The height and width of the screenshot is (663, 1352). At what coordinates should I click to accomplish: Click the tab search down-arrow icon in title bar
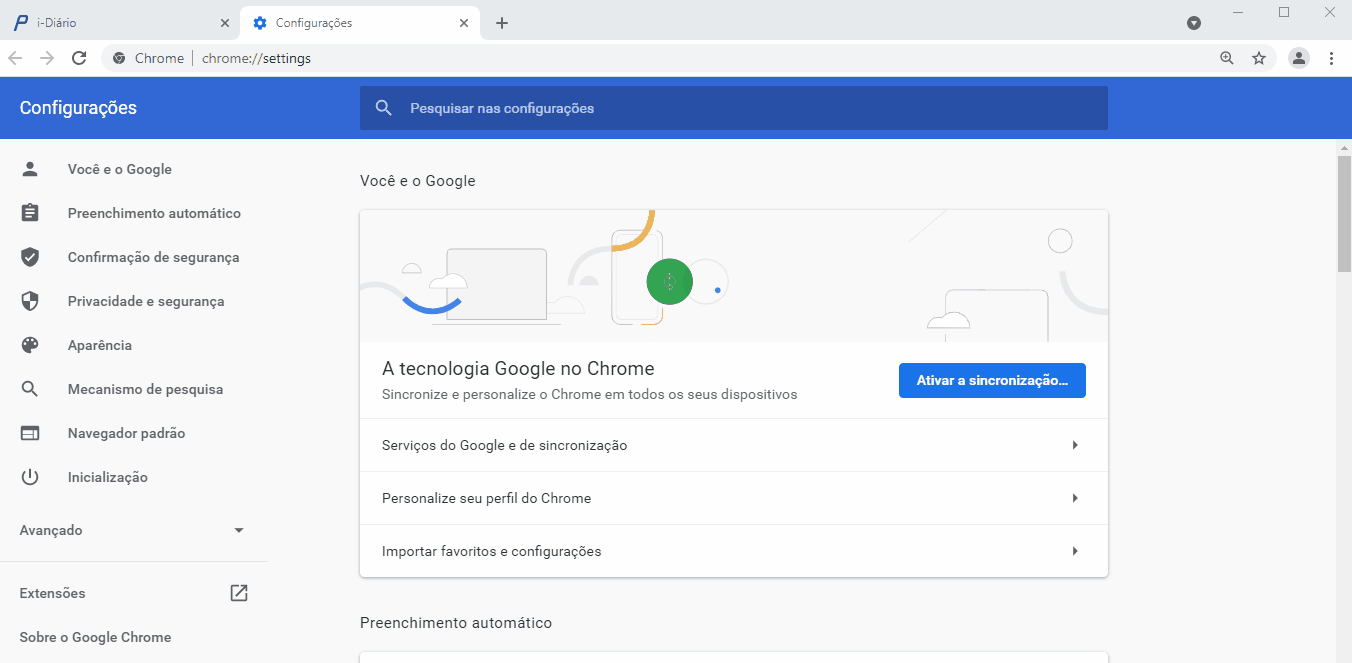(1194, 23)
